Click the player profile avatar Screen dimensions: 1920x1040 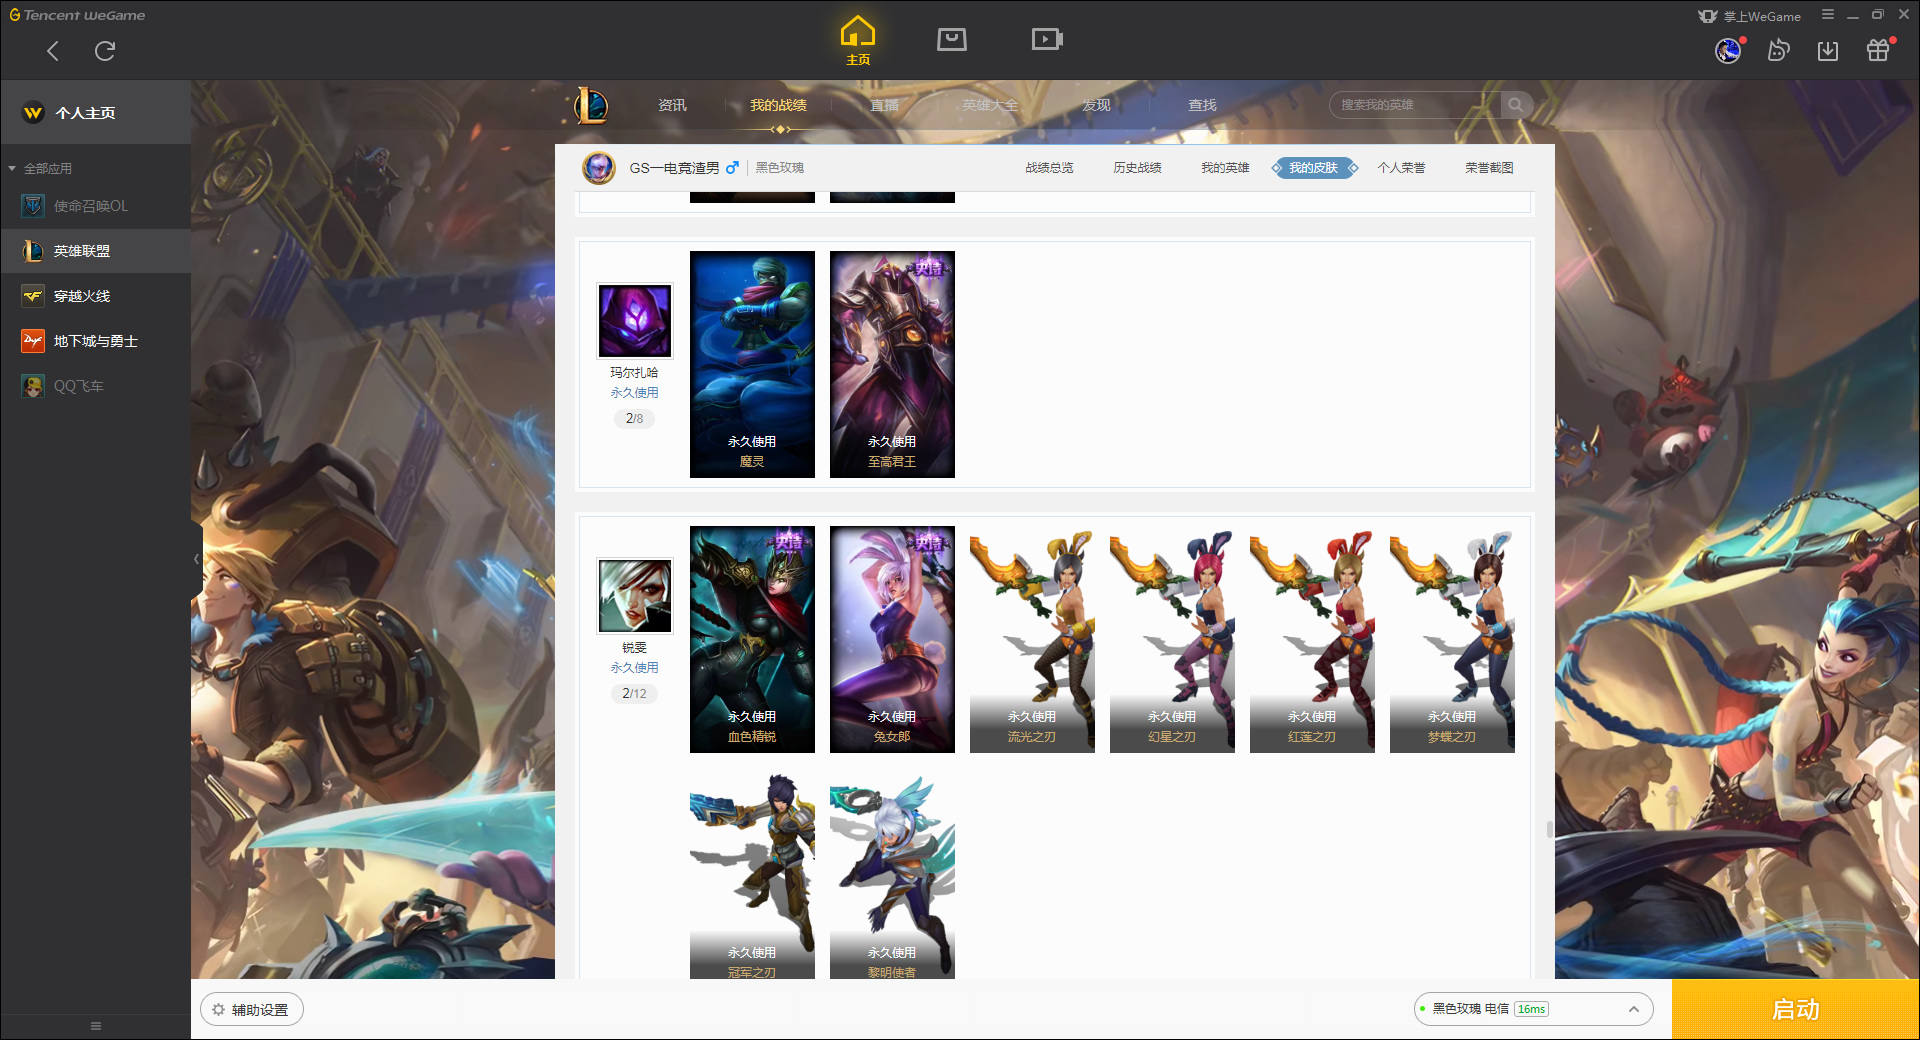tap(599, 168)
